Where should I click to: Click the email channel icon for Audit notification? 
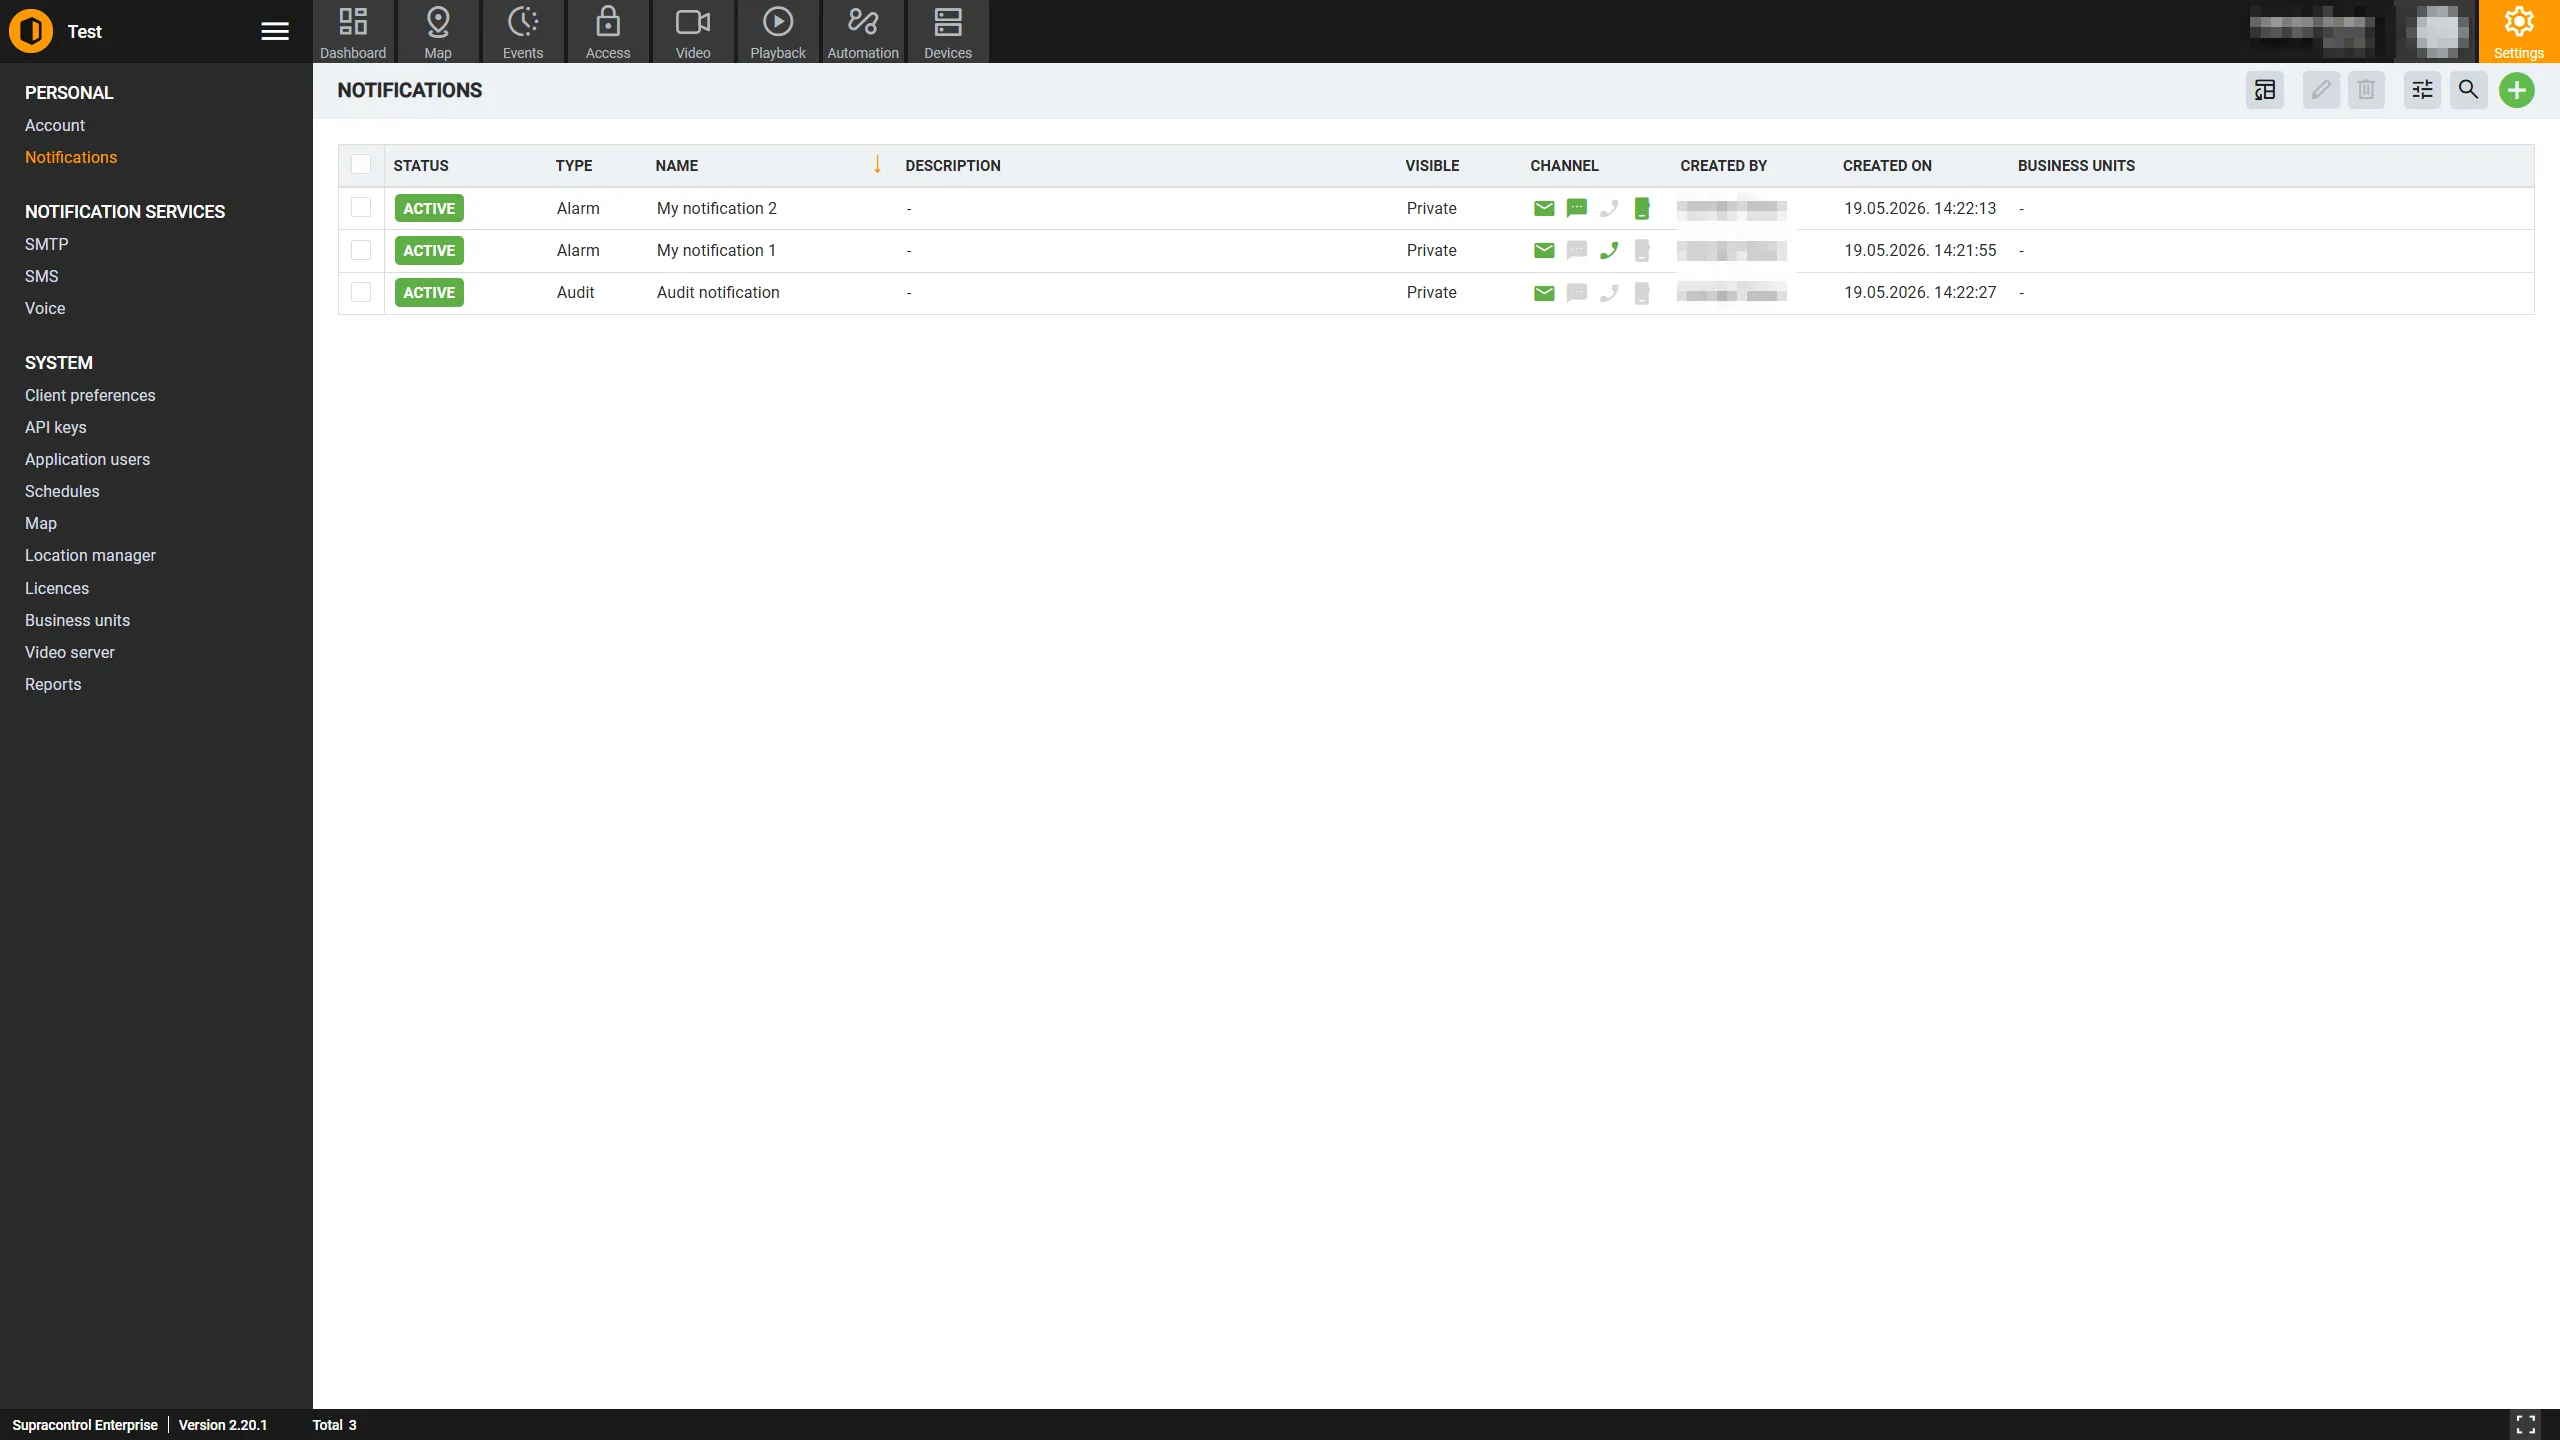[1544, 293]
